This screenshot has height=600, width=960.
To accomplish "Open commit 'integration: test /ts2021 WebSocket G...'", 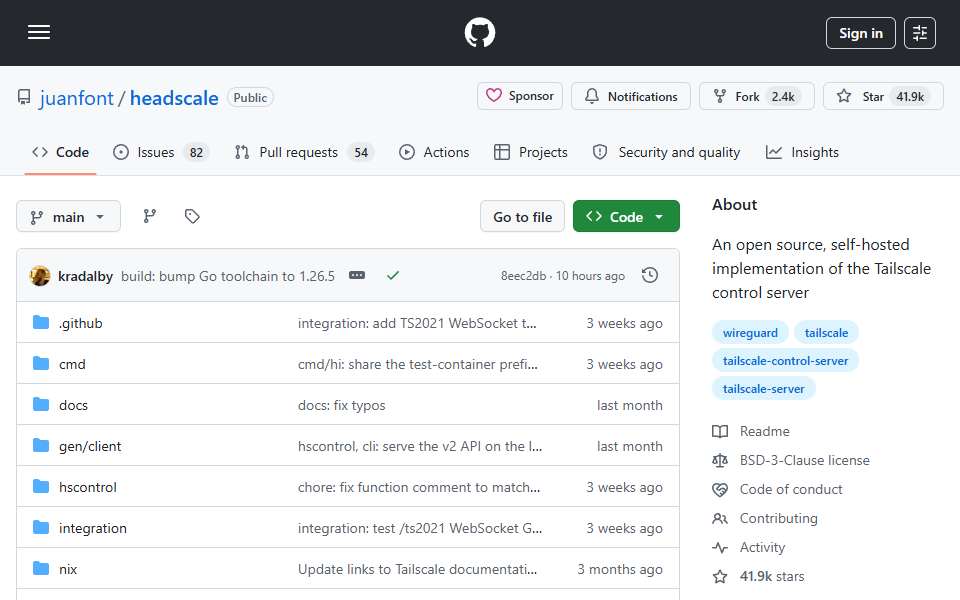I will tap(419, 528).
